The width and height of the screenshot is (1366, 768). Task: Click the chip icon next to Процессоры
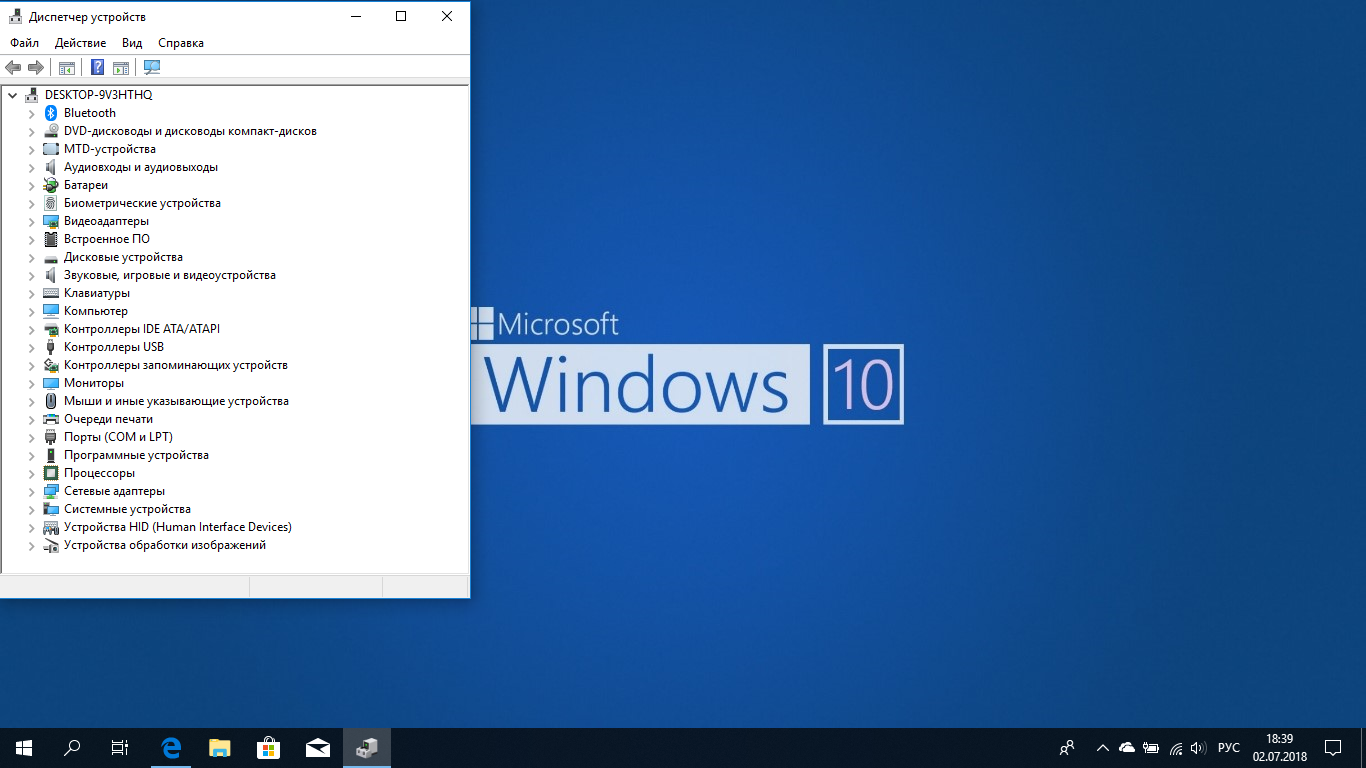tap(51, 473)
